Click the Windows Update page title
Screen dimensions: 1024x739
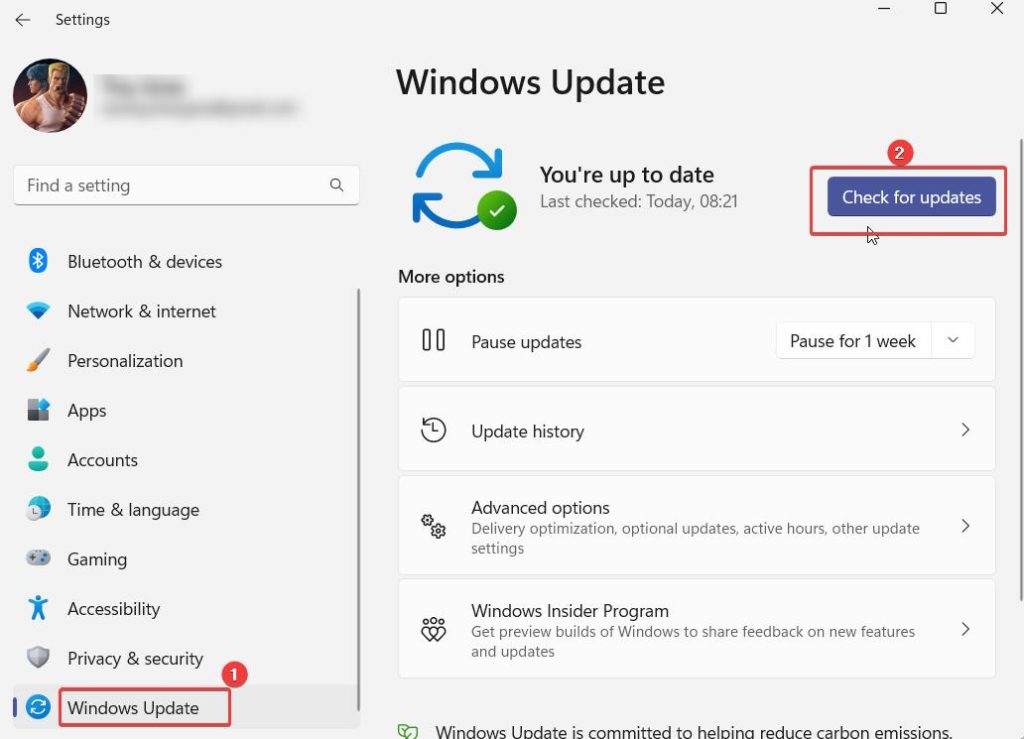530,82
